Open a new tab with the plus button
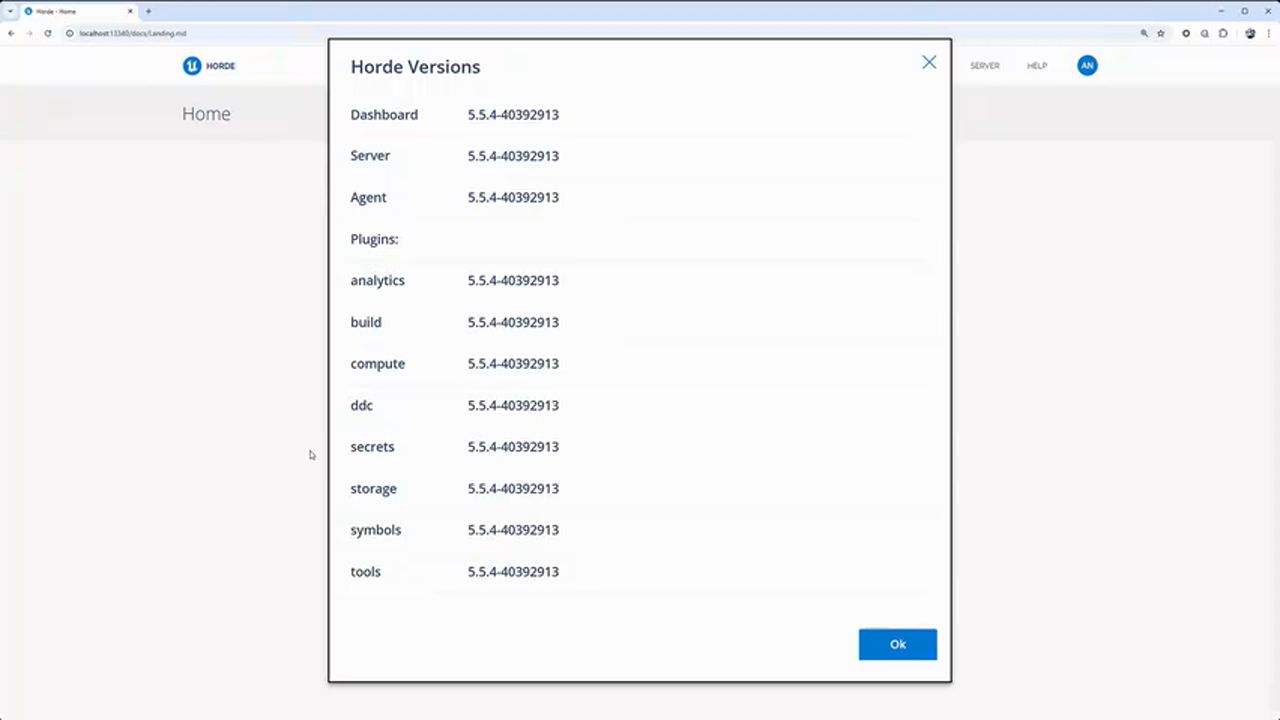The width and height of the screenshot is (1280, 720). 148,11
